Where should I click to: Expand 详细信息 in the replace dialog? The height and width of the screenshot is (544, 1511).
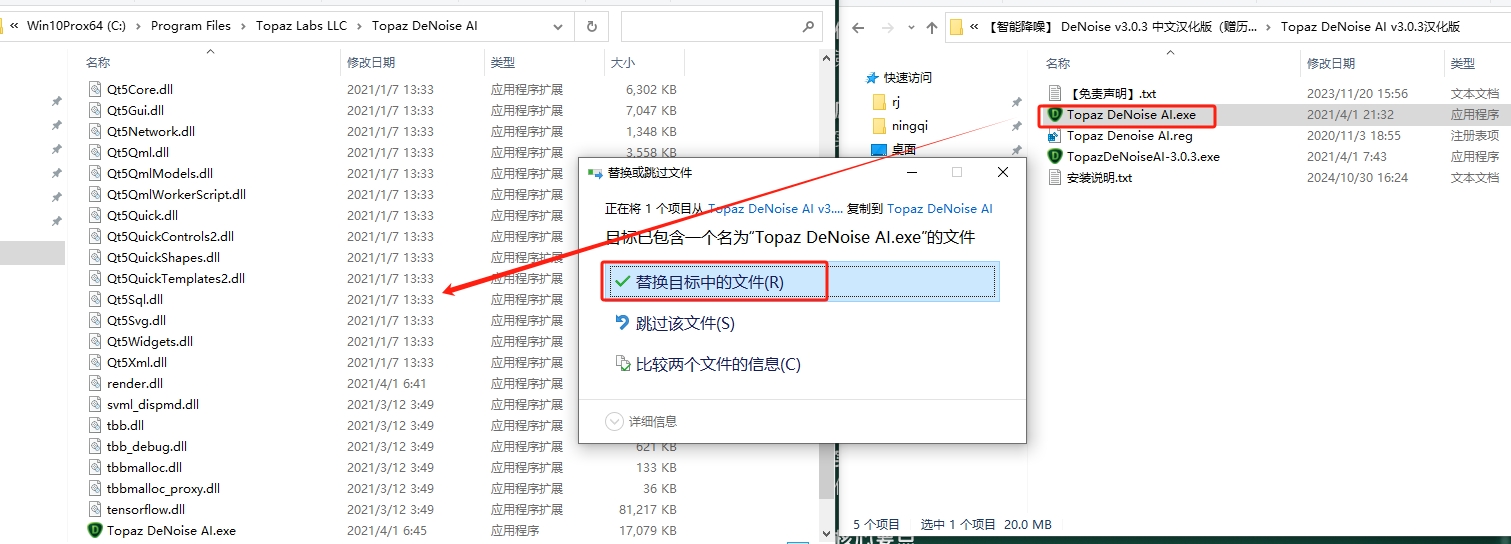pos(642,422)
